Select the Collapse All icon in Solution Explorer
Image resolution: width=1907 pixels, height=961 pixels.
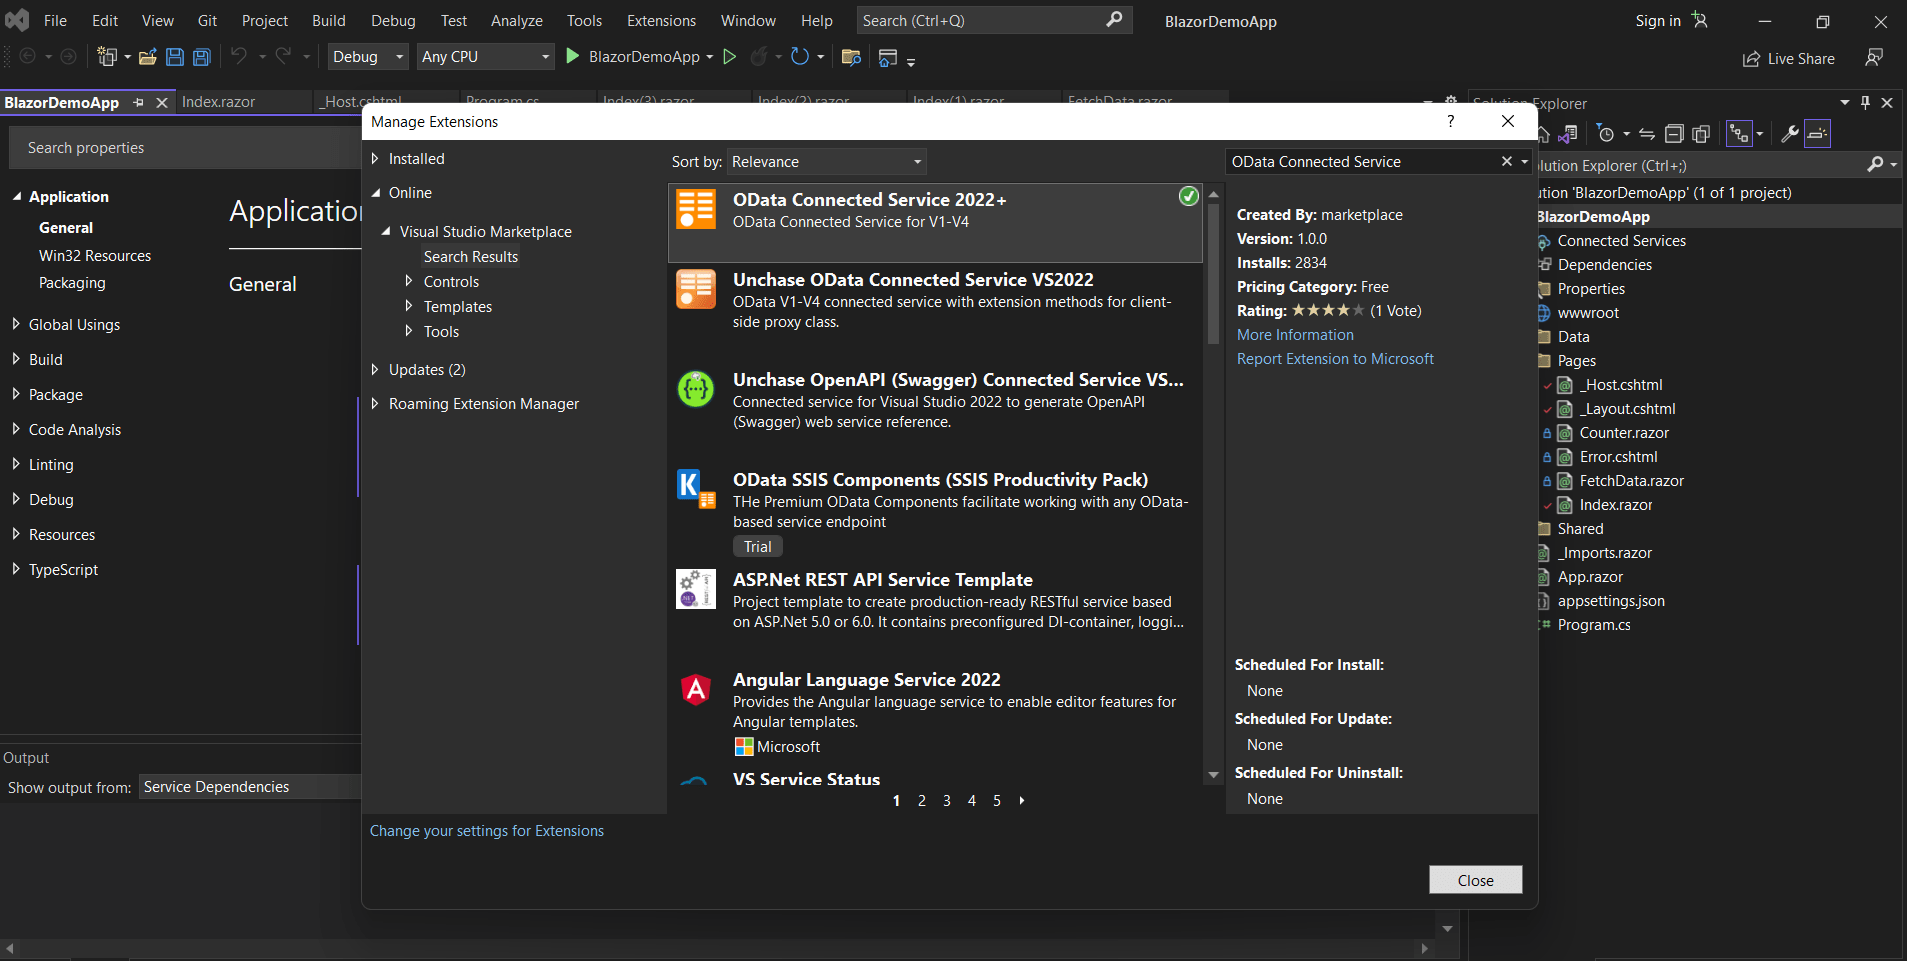(x=1676, y=133)
